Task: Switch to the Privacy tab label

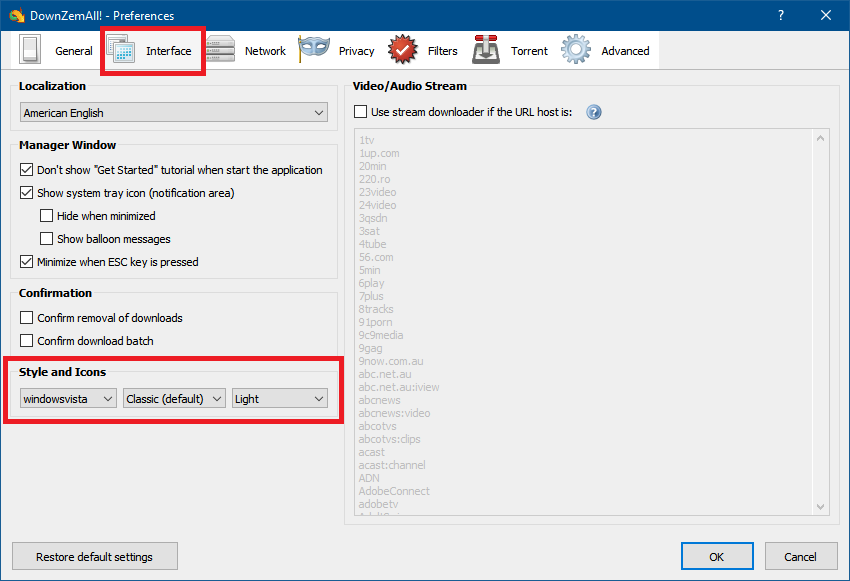Action: pos(357,51)
